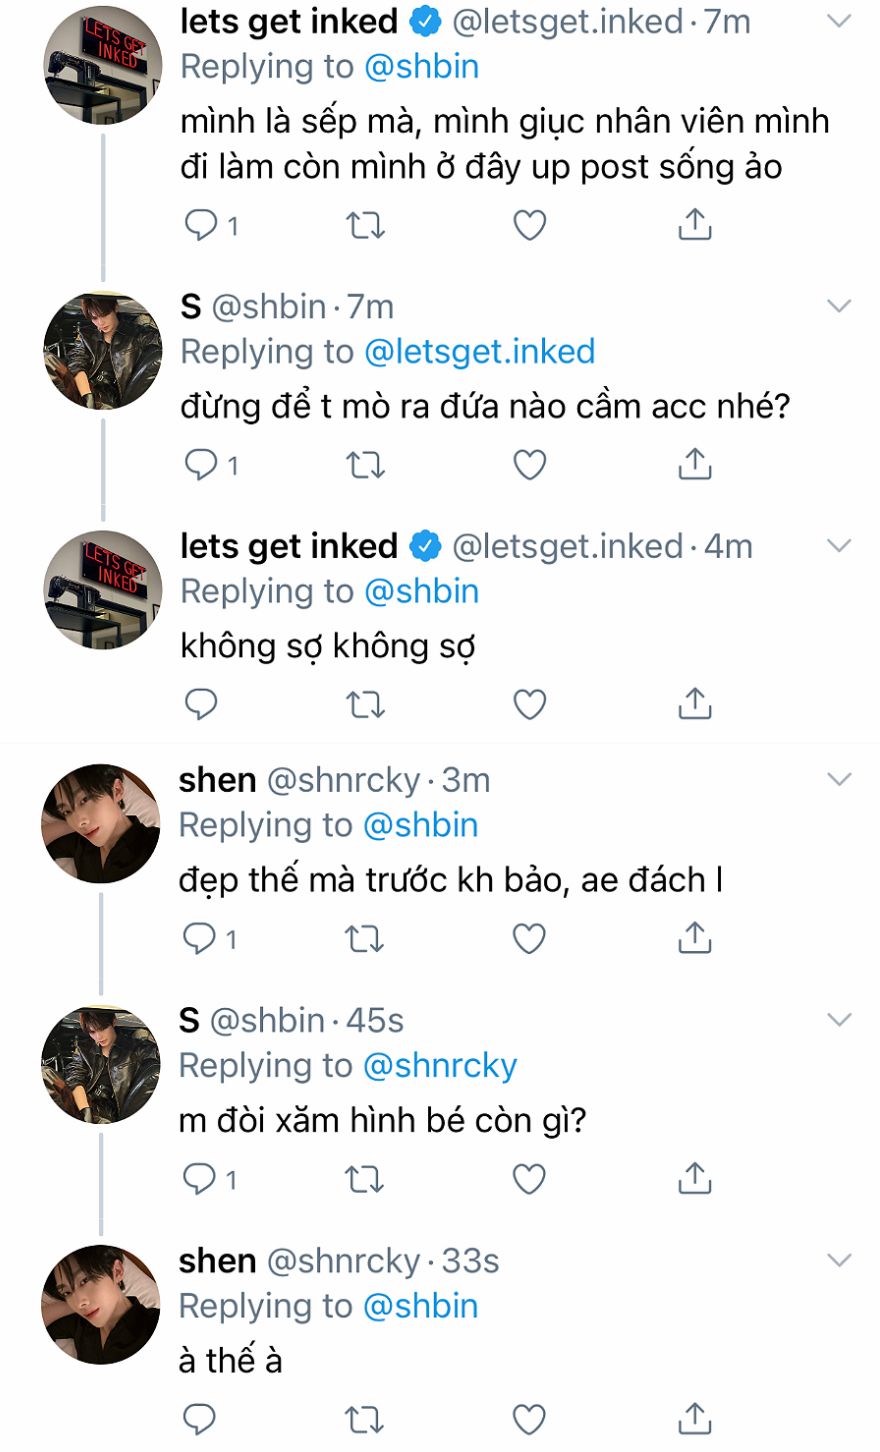
Task: Like the 'à thế à' tweet
Action: (x=528, y=1419)
